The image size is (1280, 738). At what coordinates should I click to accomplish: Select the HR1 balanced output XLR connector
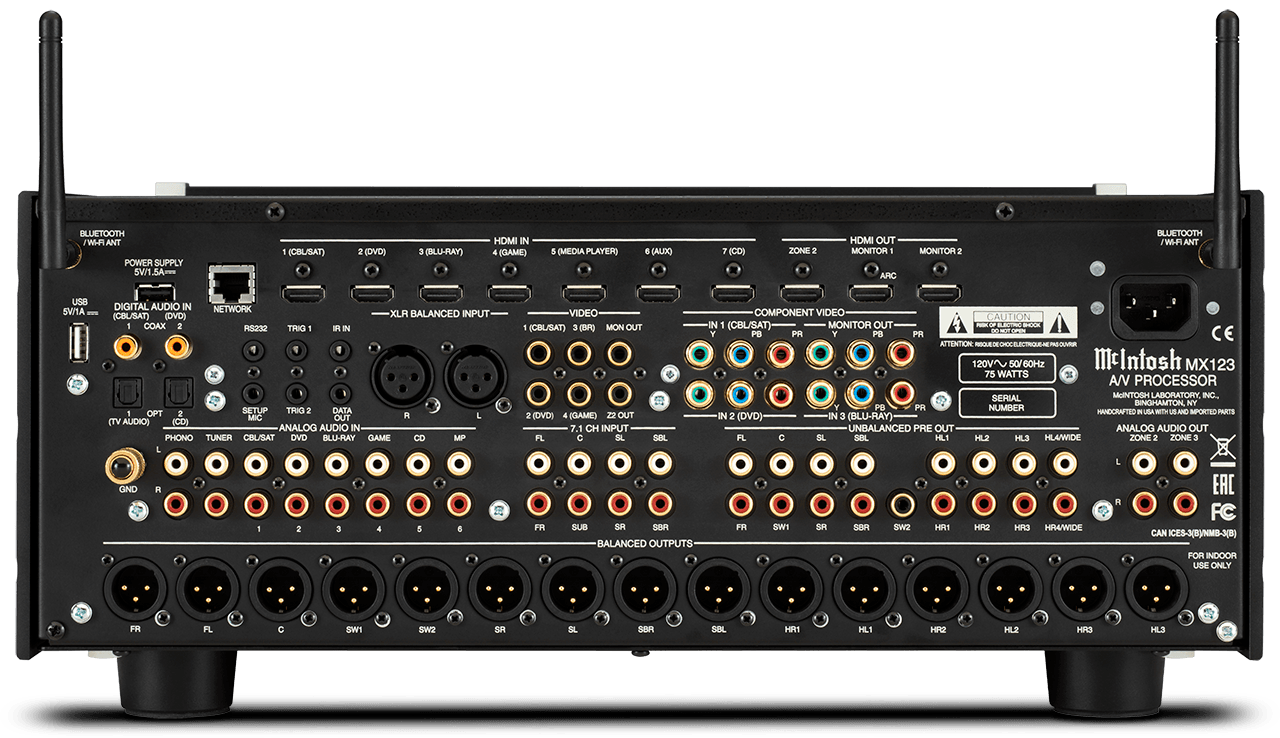pos(792,589)
